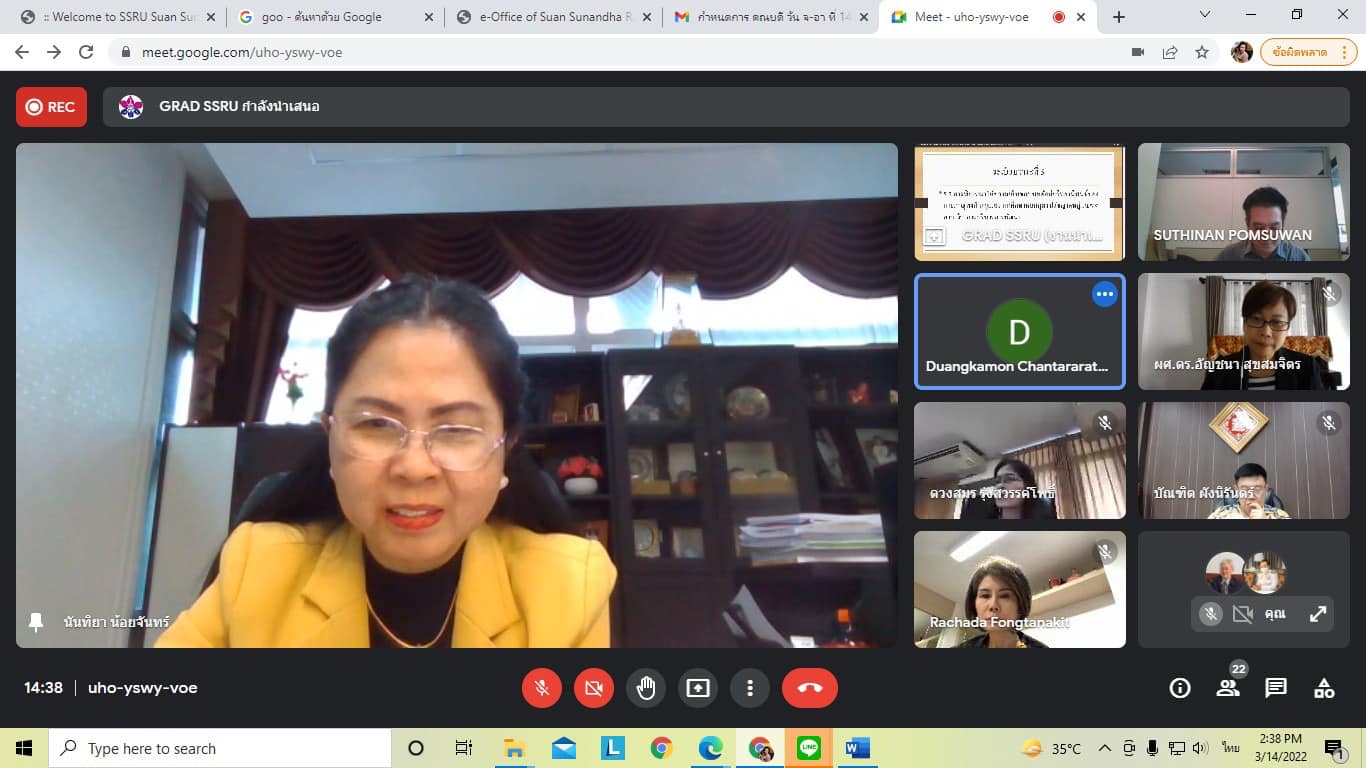The image size is (1366, 768).
Task: Switch to the e-Office Suan Sunandha tab
Action: click(553, 17)
